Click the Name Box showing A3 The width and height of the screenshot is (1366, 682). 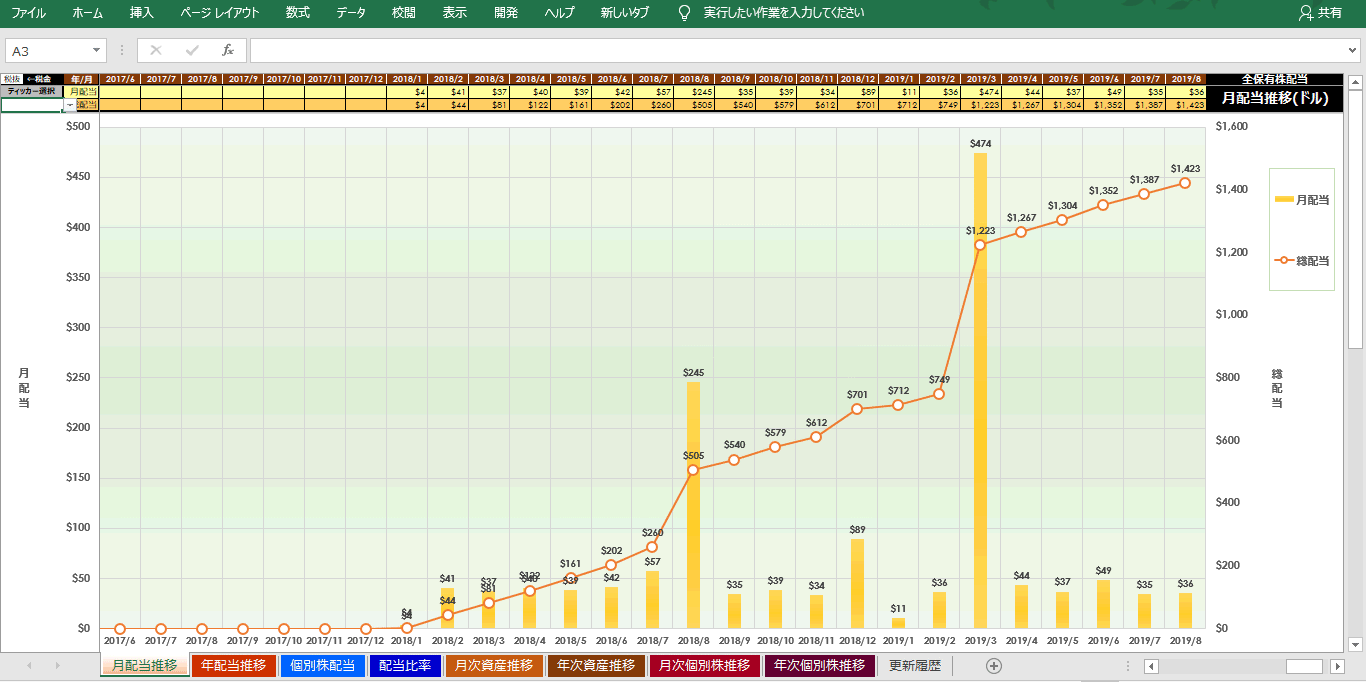pyautogui.click(x=50, y=50)
